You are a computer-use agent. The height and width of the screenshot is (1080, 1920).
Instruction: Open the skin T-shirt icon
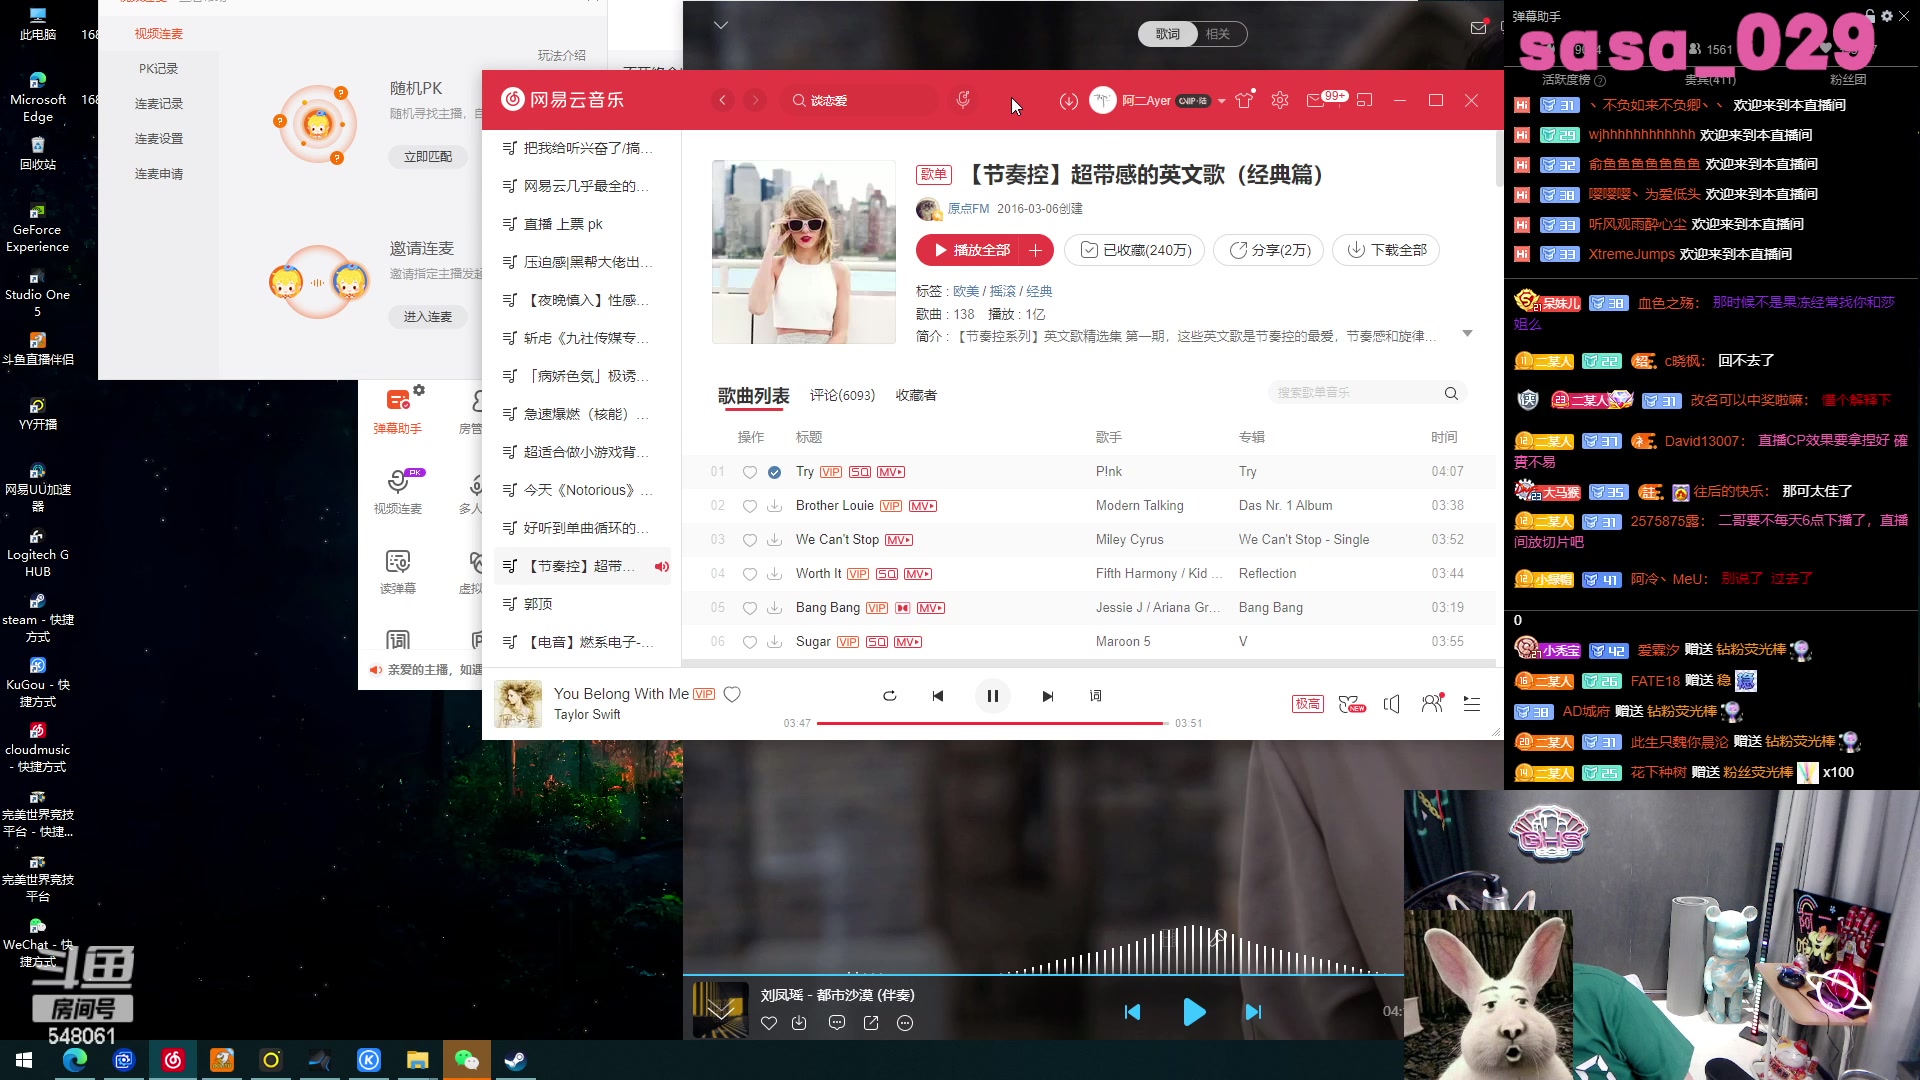point(1244,100)
